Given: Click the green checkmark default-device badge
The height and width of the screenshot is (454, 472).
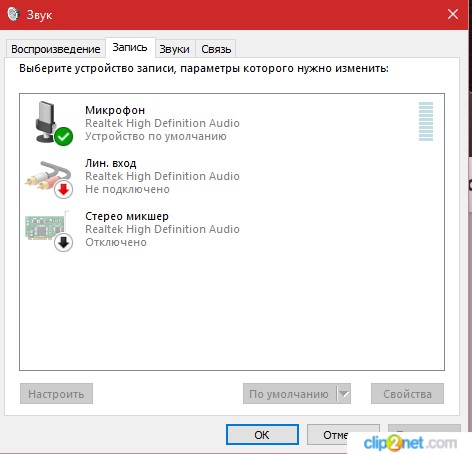Looking at the screenshot, I should [x=63, y=137].
